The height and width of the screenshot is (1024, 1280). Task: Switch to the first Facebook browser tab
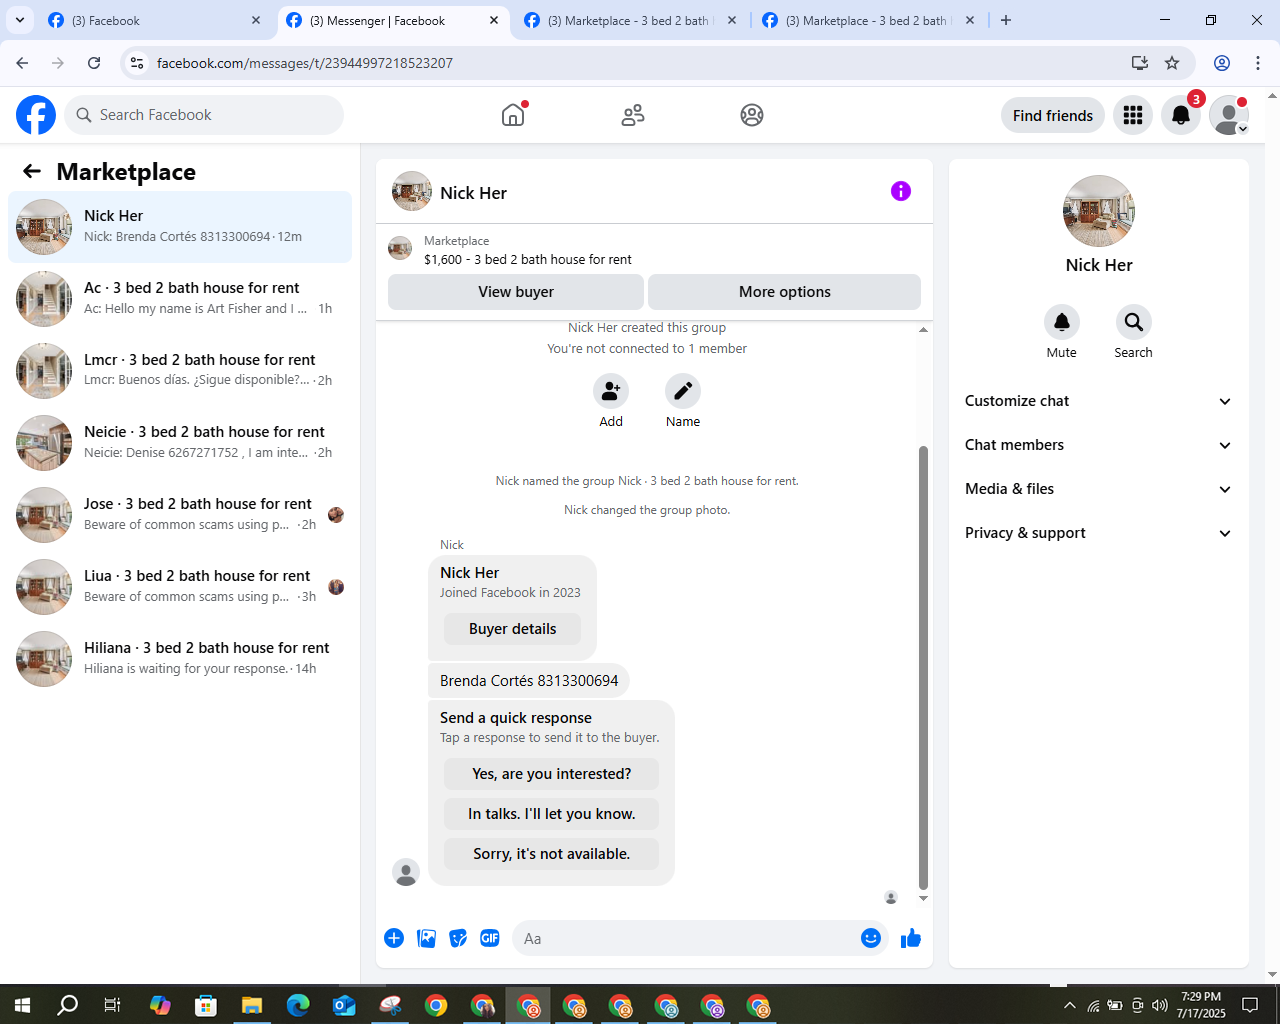155,20
